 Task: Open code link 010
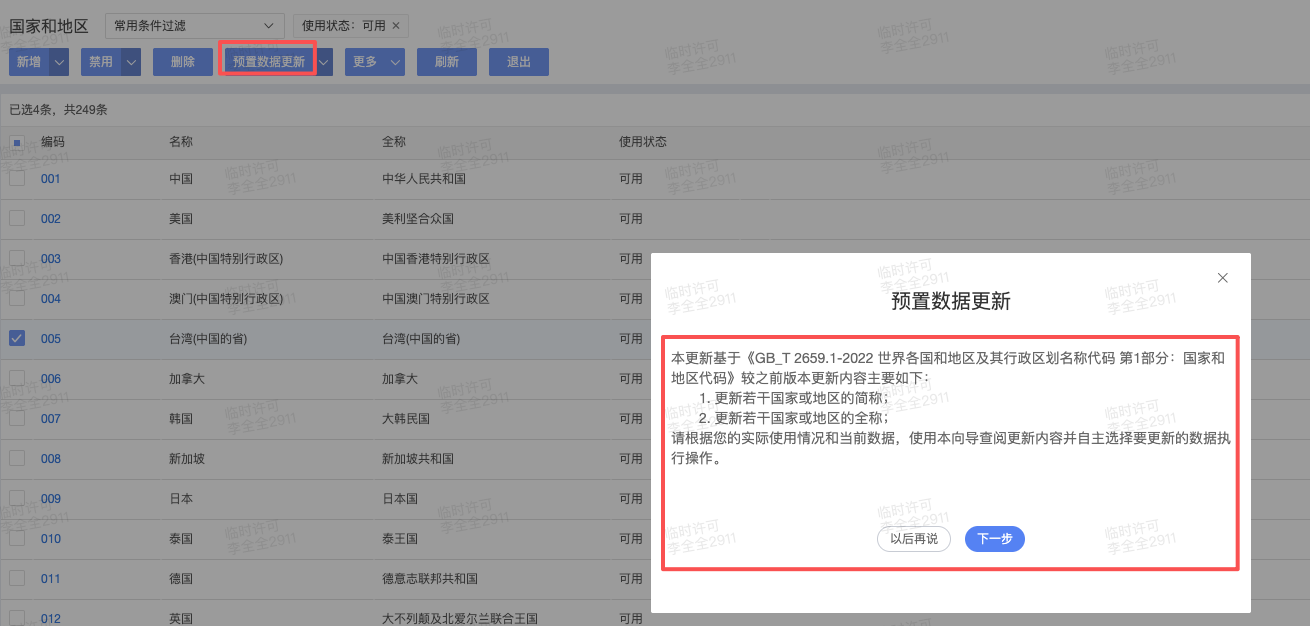click(51, 539)
